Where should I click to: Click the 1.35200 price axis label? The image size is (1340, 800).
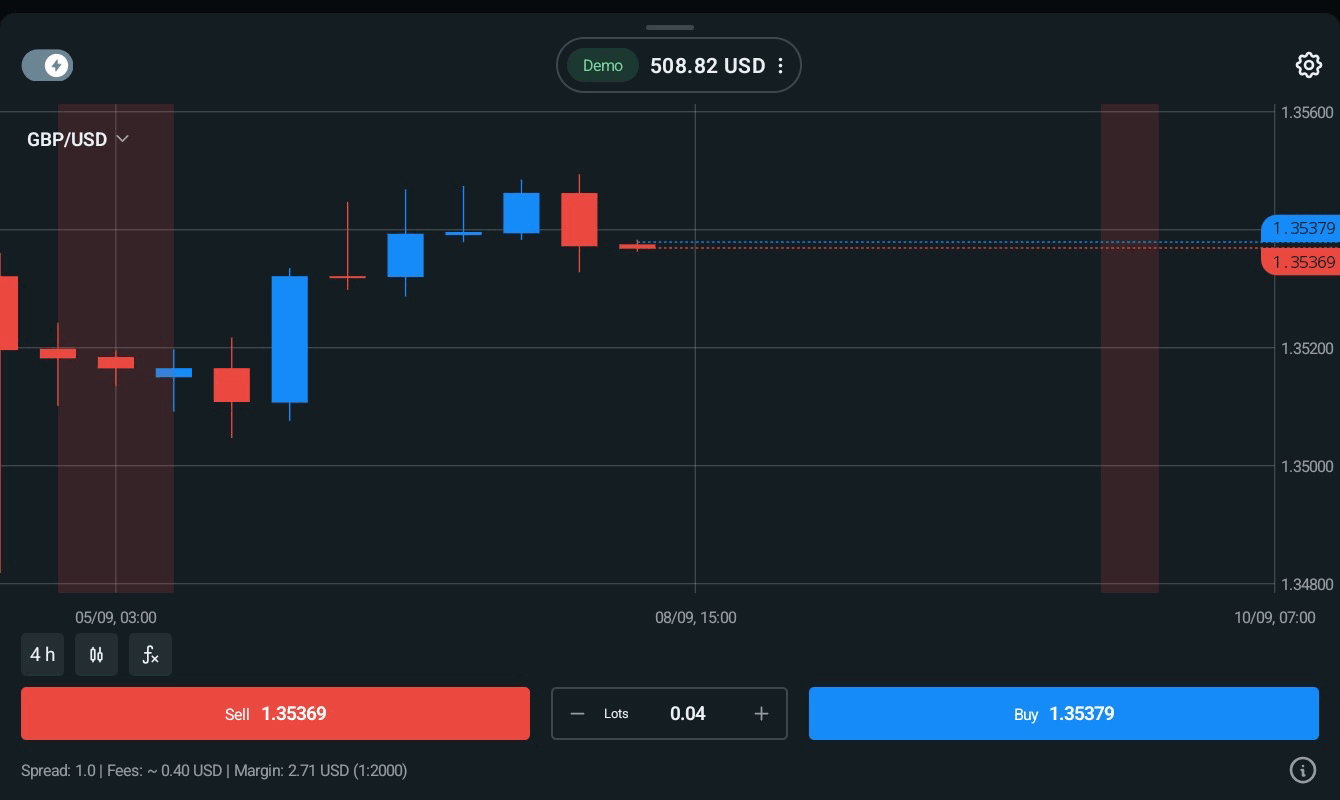[1307, 348]
